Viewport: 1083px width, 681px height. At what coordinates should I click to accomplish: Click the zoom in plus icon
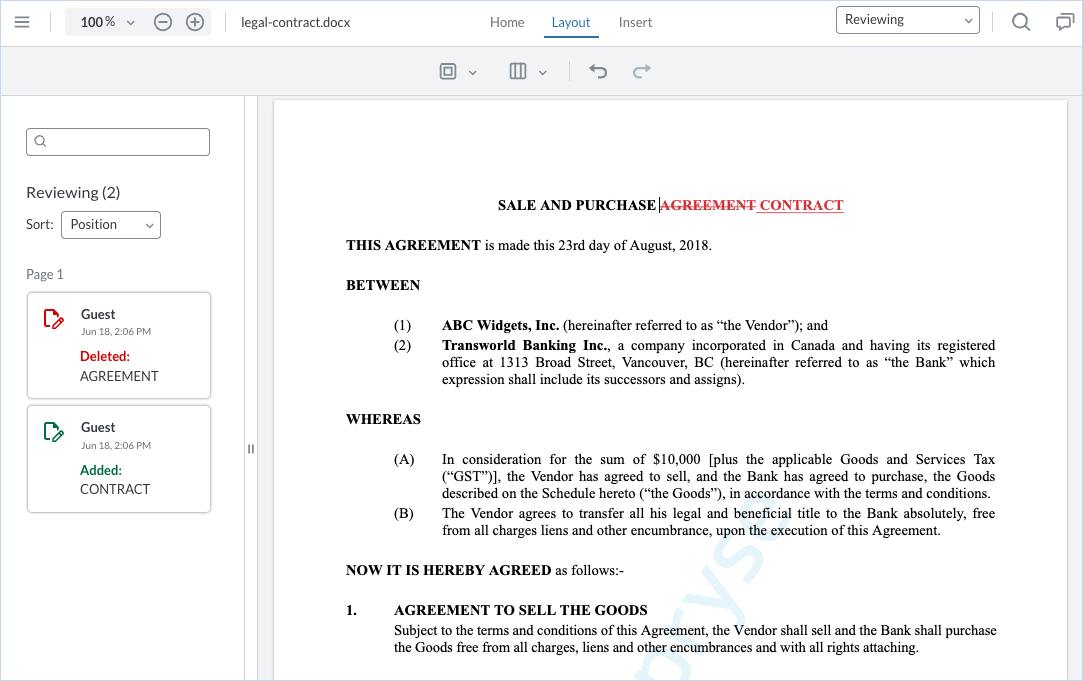point(195,22)
